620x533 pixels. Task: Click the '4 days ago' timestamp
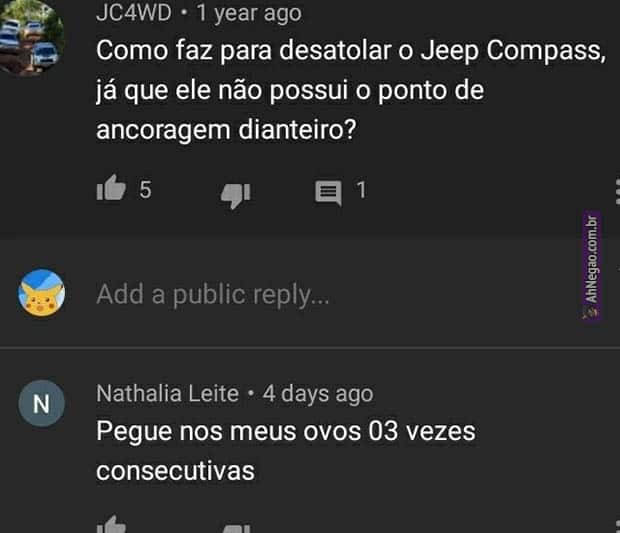318,394
